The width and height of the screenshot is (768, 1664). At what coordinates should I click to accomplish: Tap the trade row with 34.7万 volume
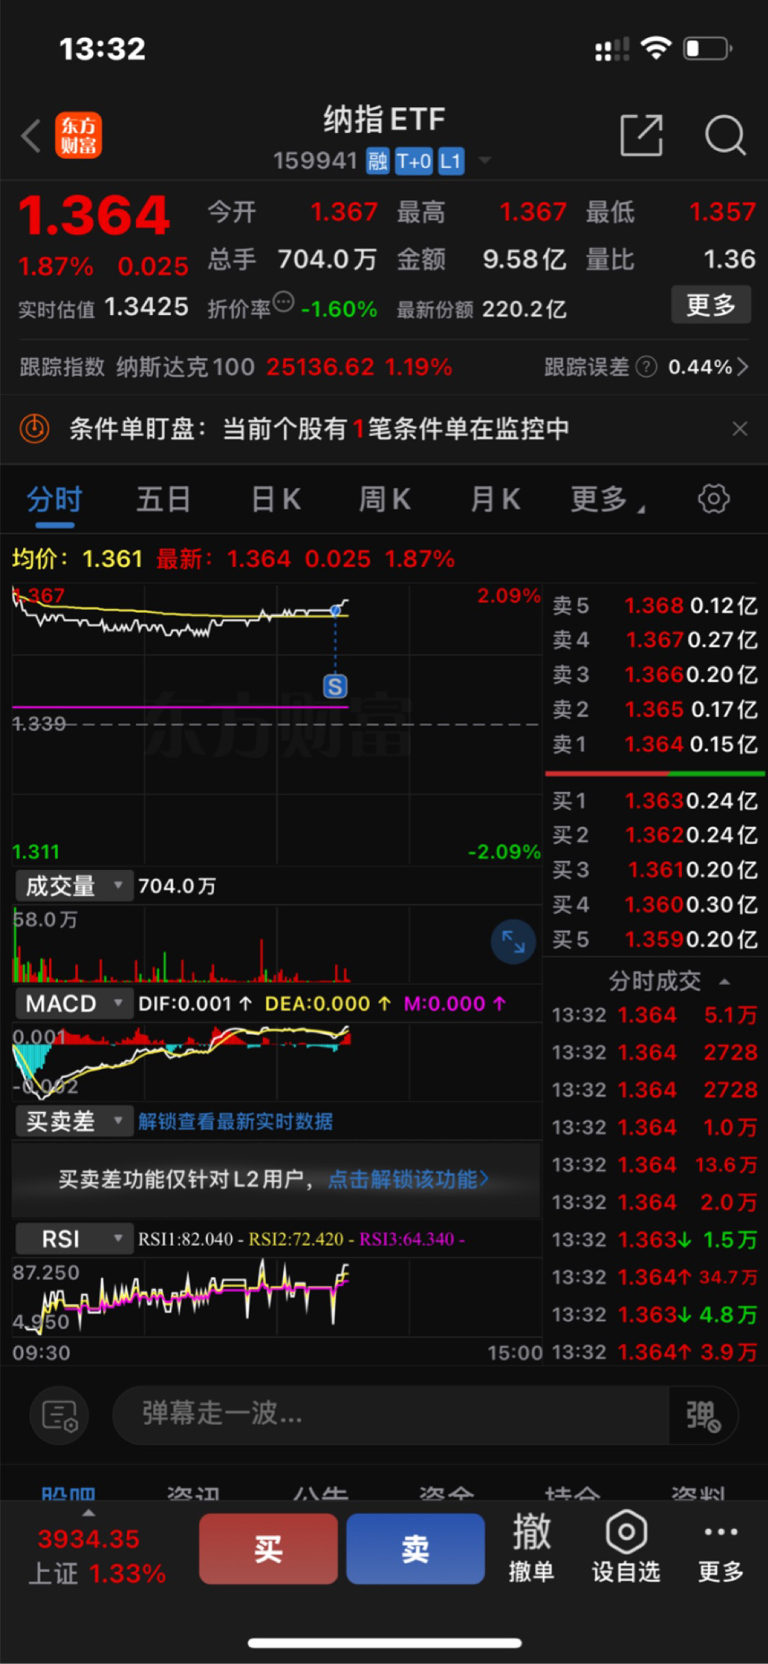(x=654, y=1277)
